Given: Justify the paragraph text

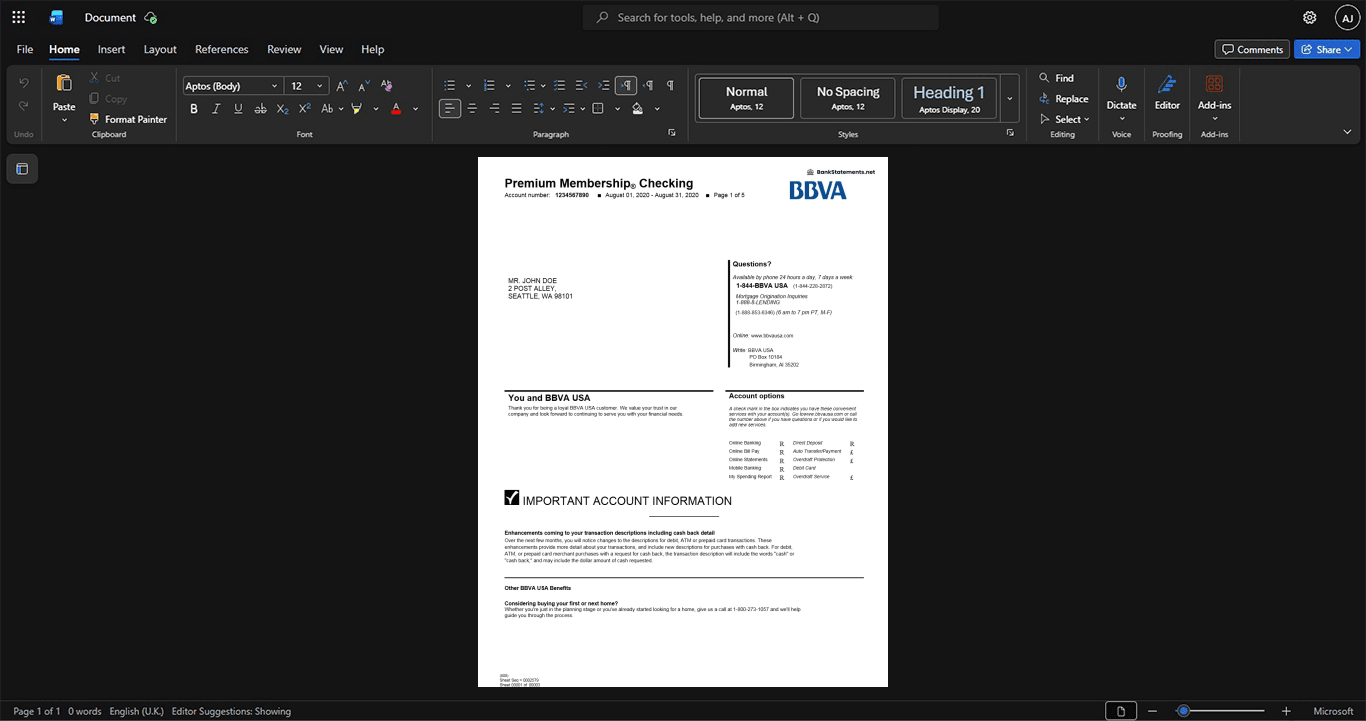Looking at the screenshot, I should click(516, 108).
